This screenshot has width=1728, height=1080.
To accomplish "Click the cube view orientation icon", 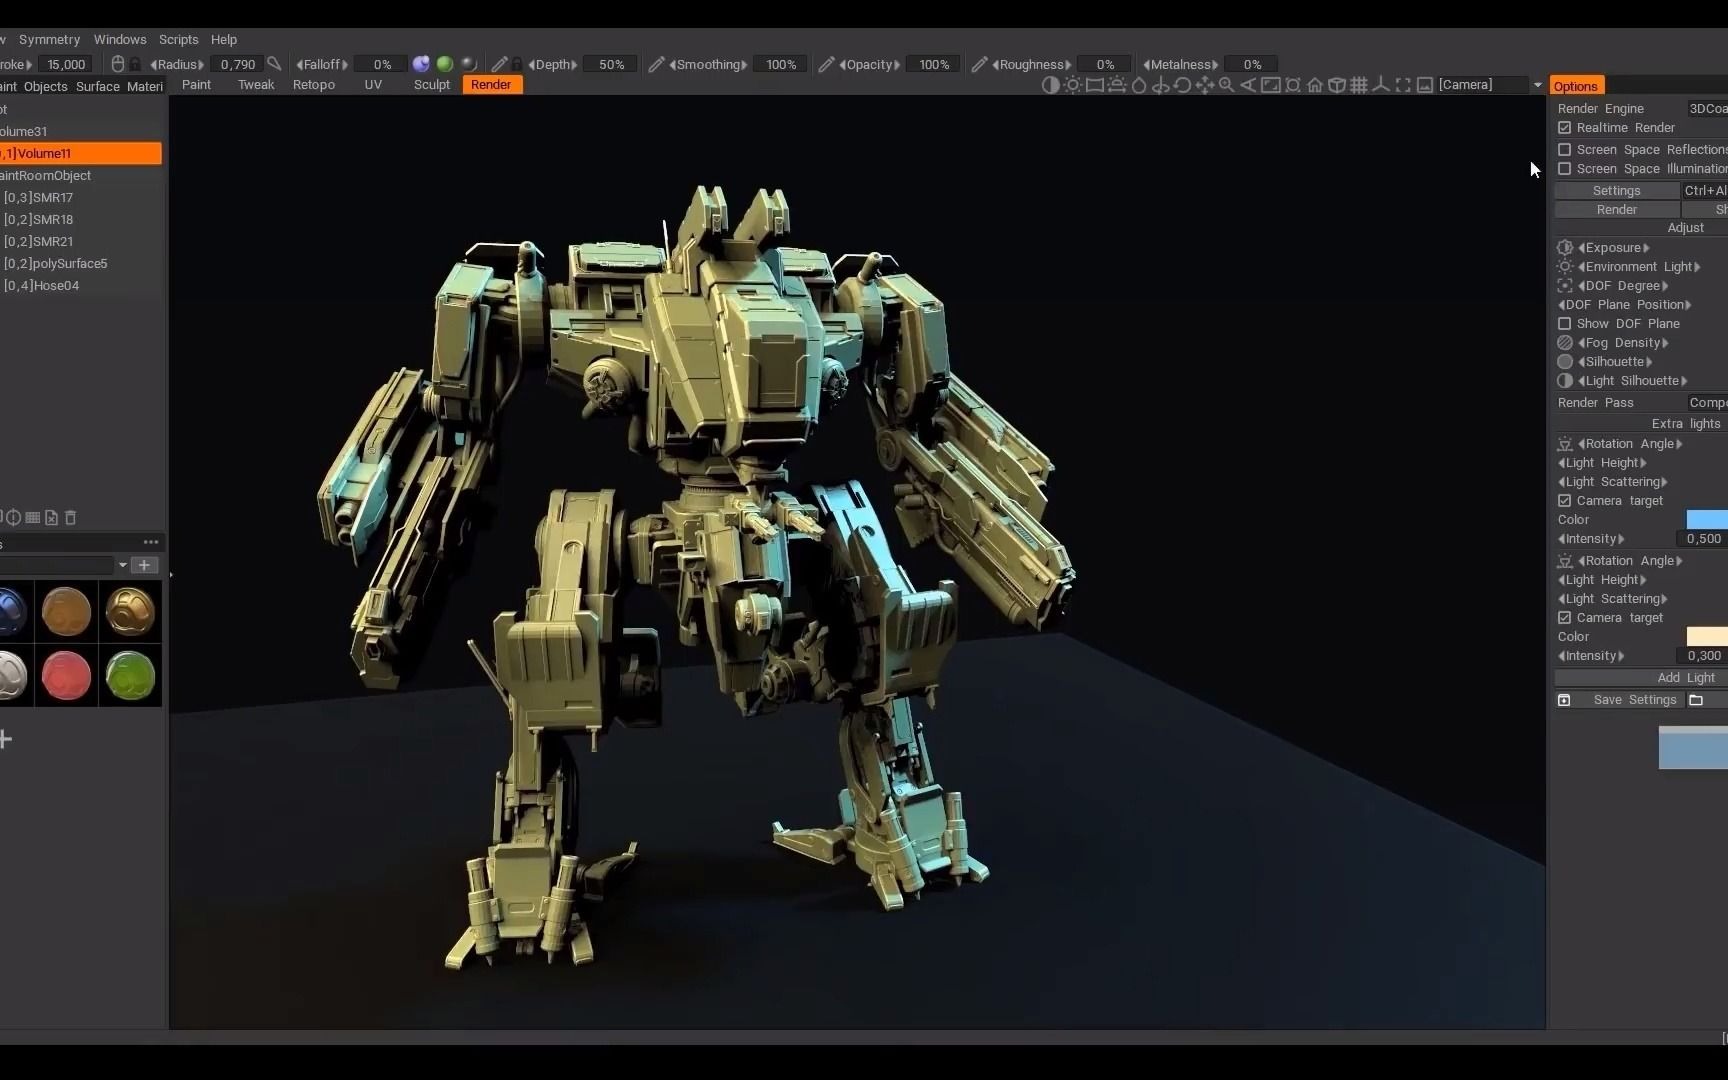I will 1337,85.
